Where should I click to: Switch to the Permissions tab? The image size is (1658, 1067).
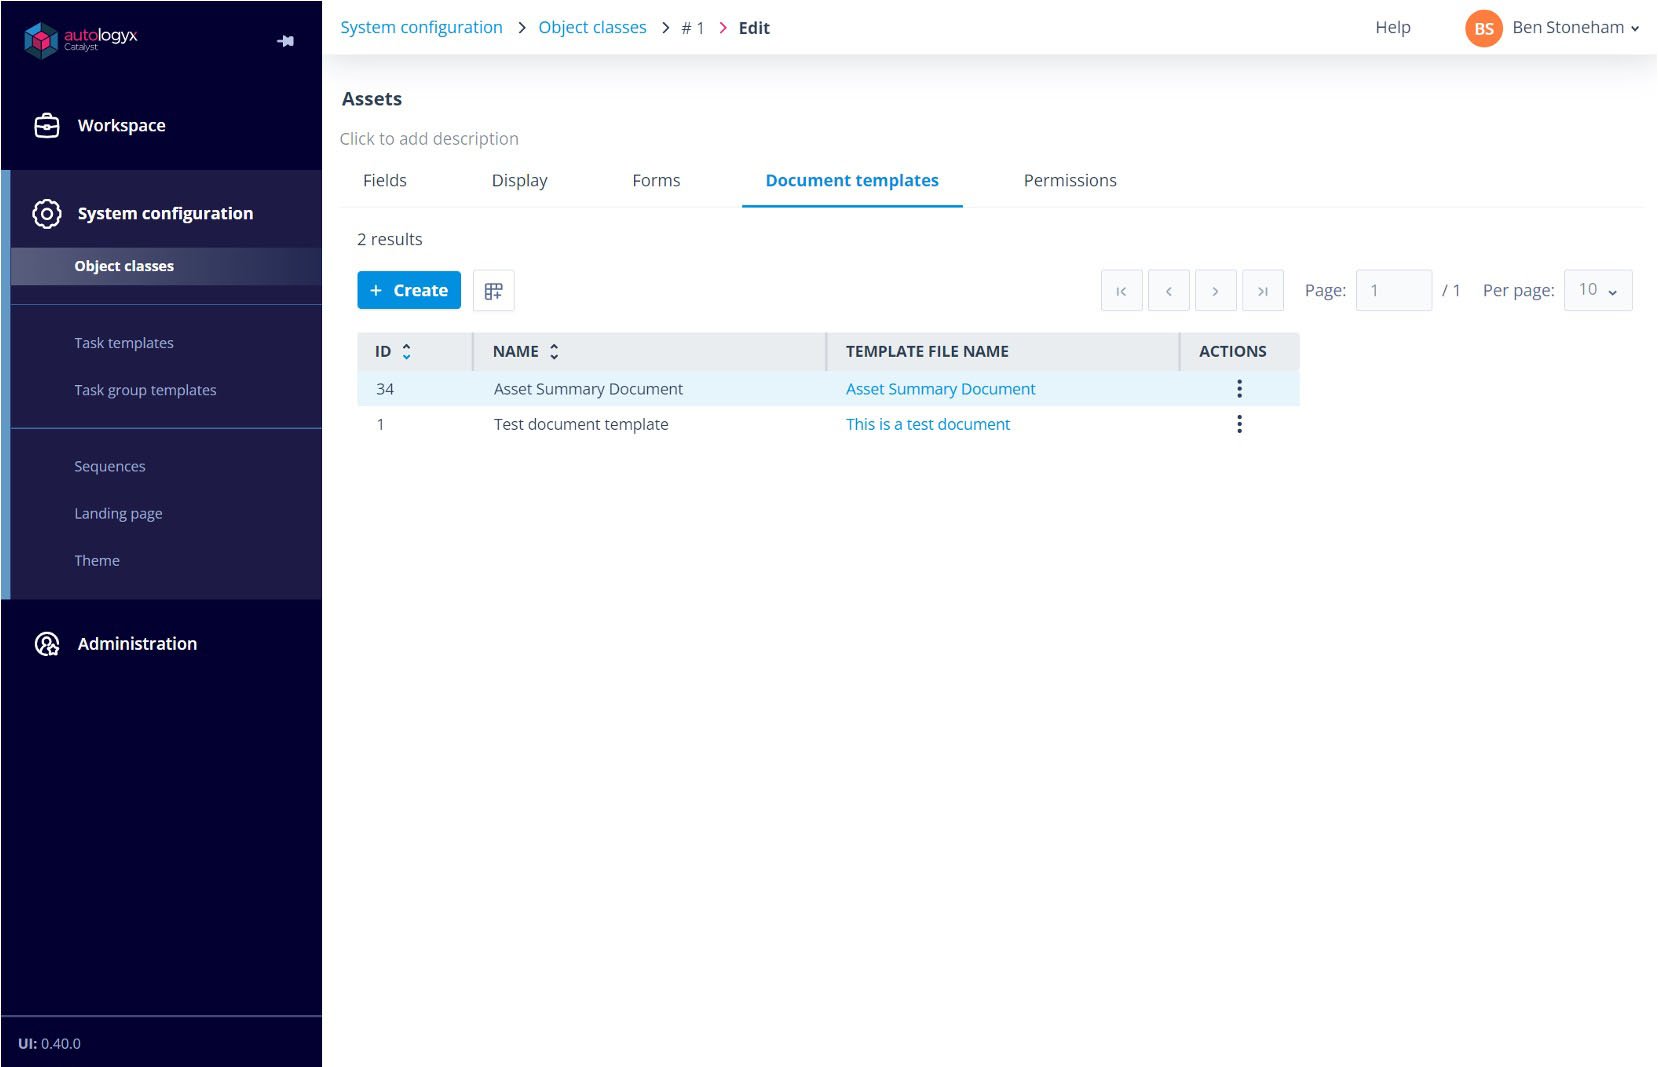(x=1069, y=180)
